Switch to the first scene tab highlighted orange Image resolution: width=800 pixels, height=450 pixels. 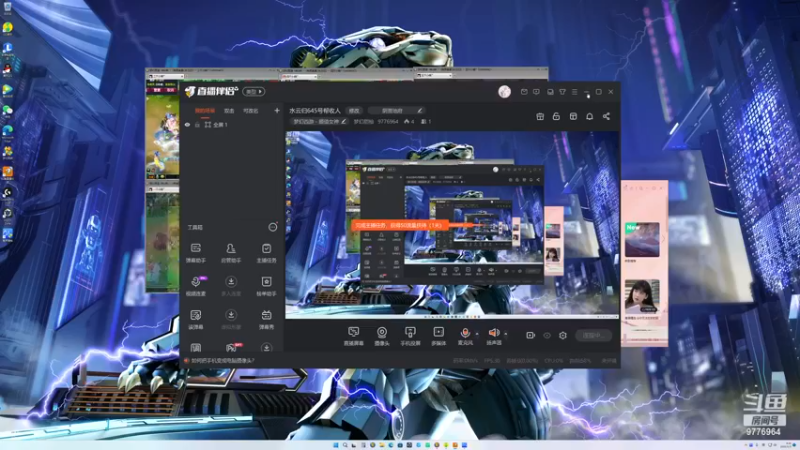205,111
